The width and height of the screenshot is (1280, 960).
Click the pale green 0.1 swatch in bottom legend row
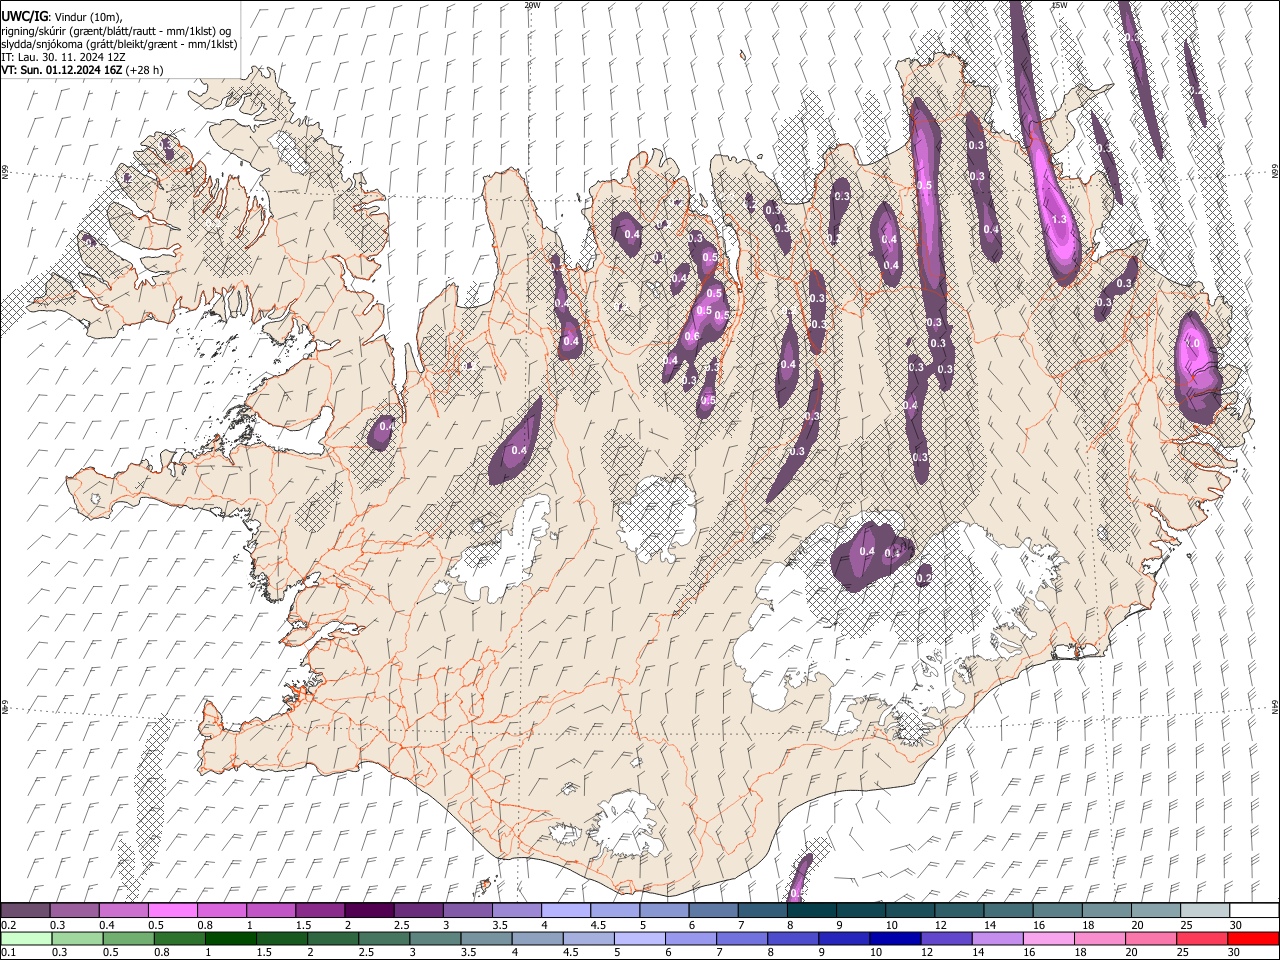coord(26,939)
